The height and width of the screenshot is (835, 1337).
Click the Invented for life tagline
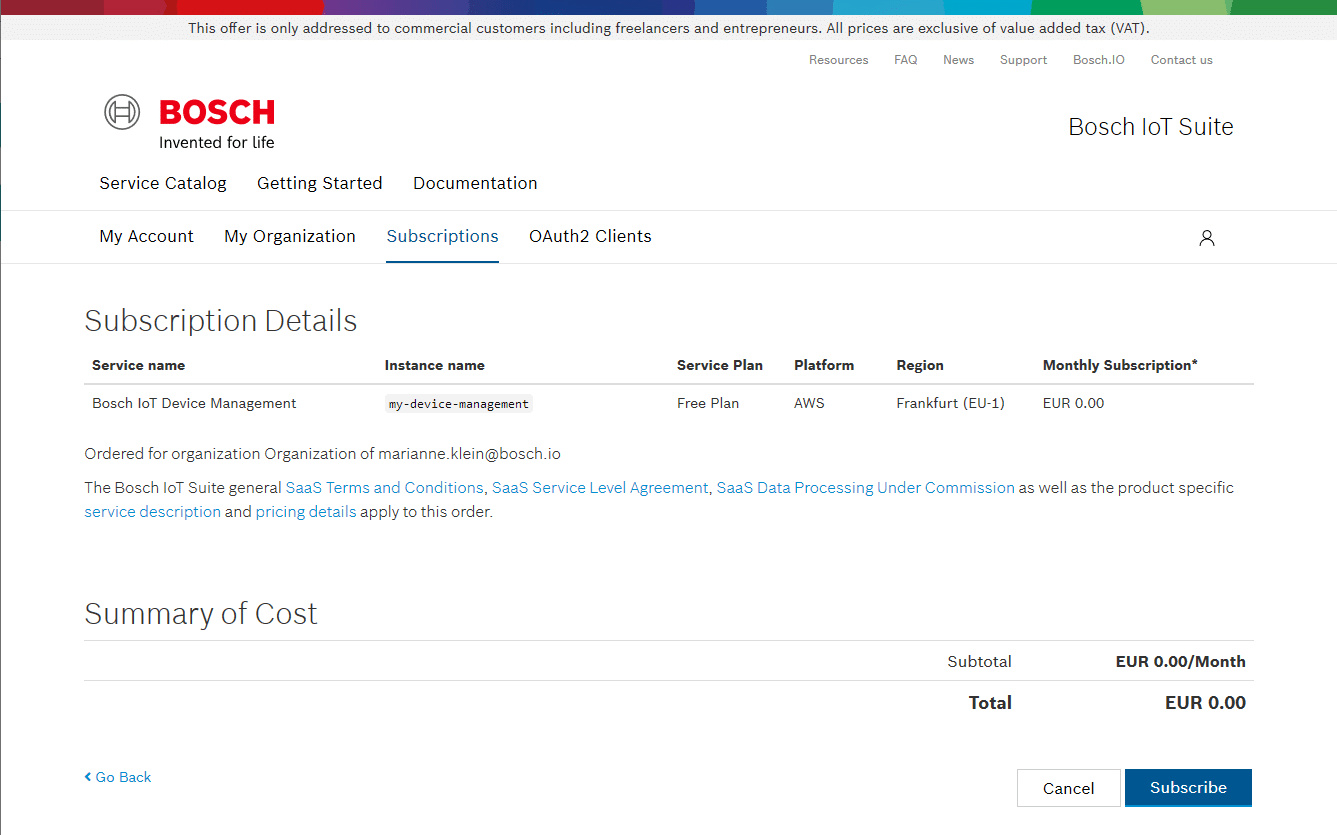click(x=216, y=142)
